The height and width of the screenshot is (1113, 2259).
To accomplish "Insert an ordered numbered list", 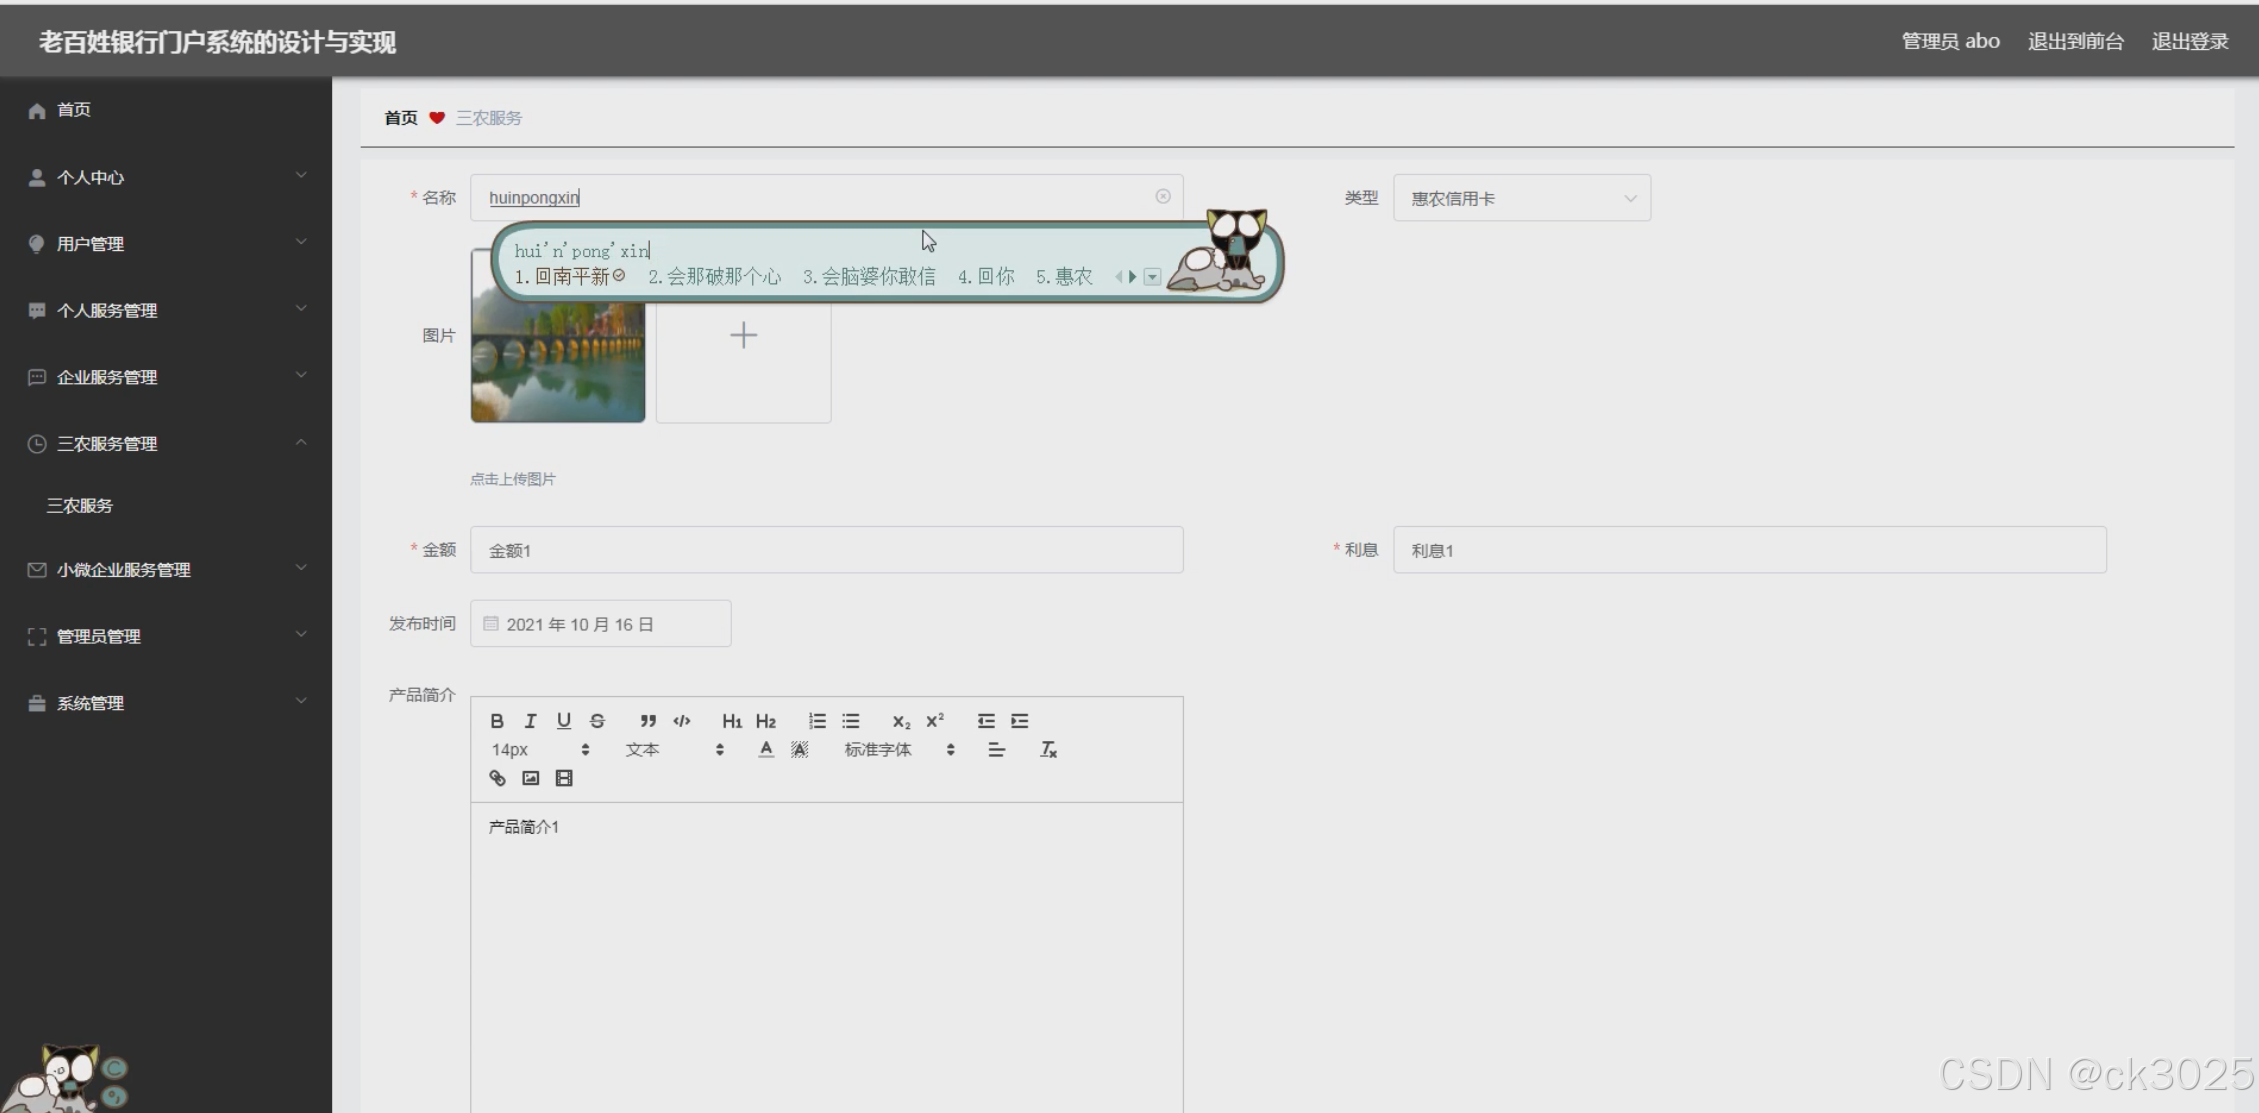I will pos(817,721).
